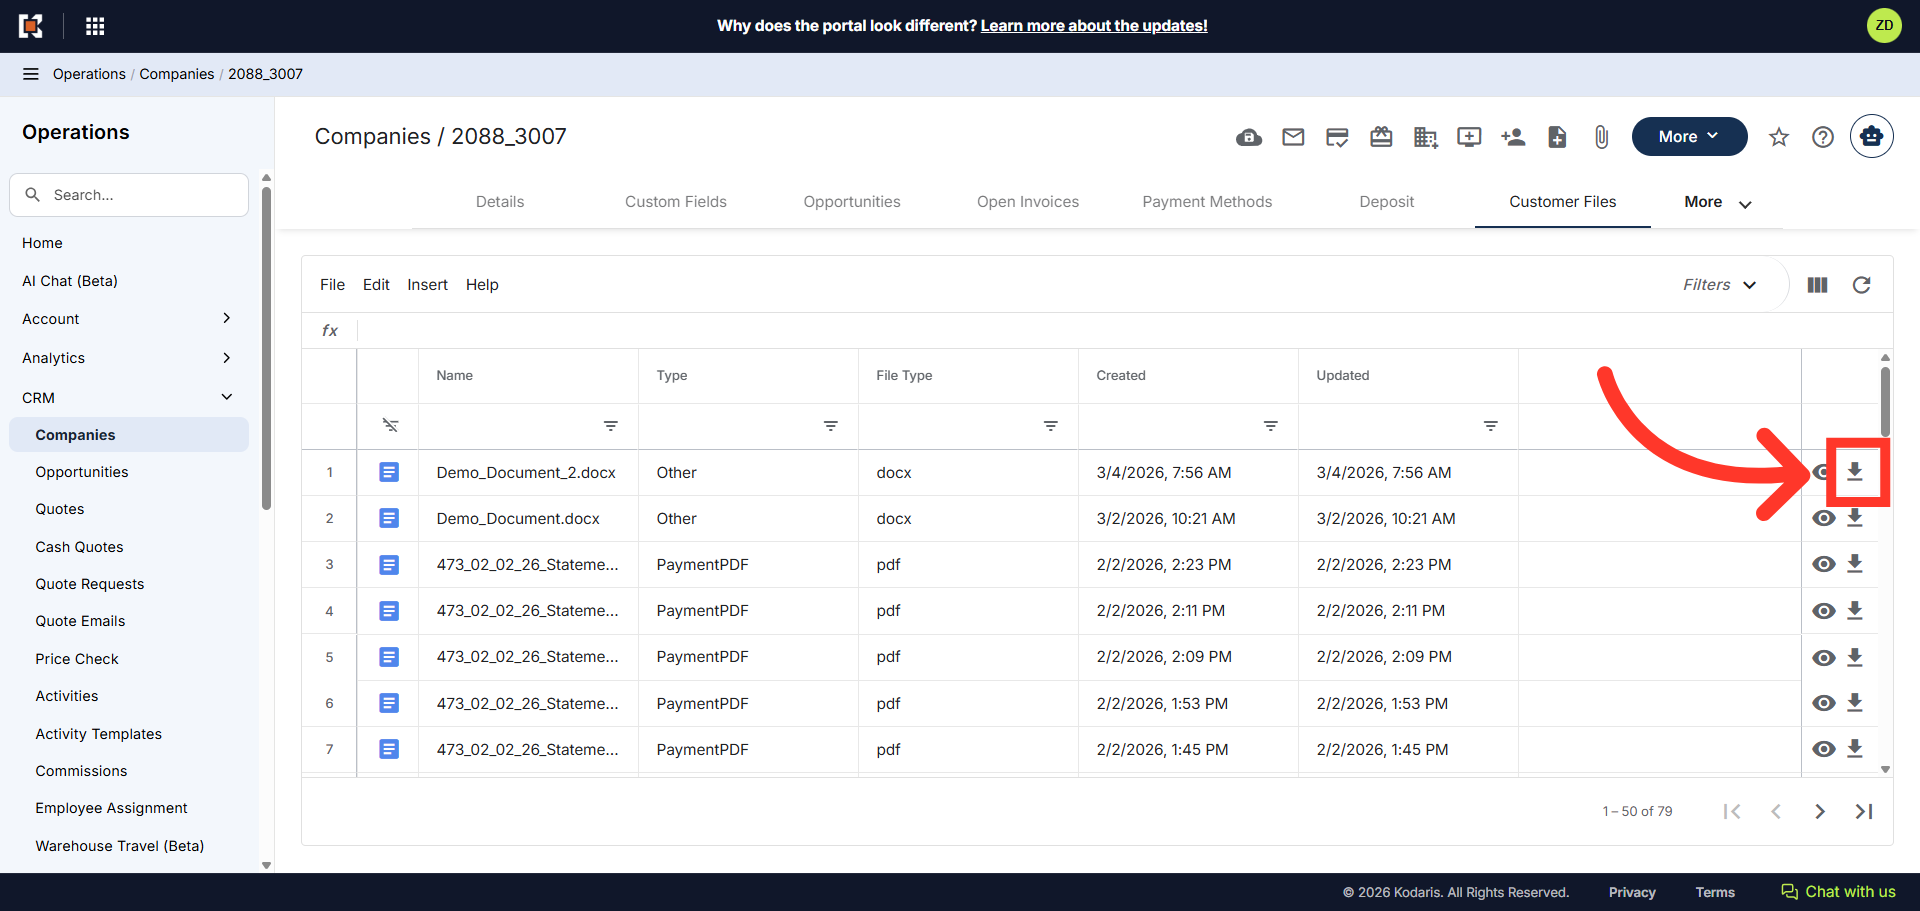Viewport: 1920px width, 911px height.
Task: Go to next page of files
Action: point(1820,811)
